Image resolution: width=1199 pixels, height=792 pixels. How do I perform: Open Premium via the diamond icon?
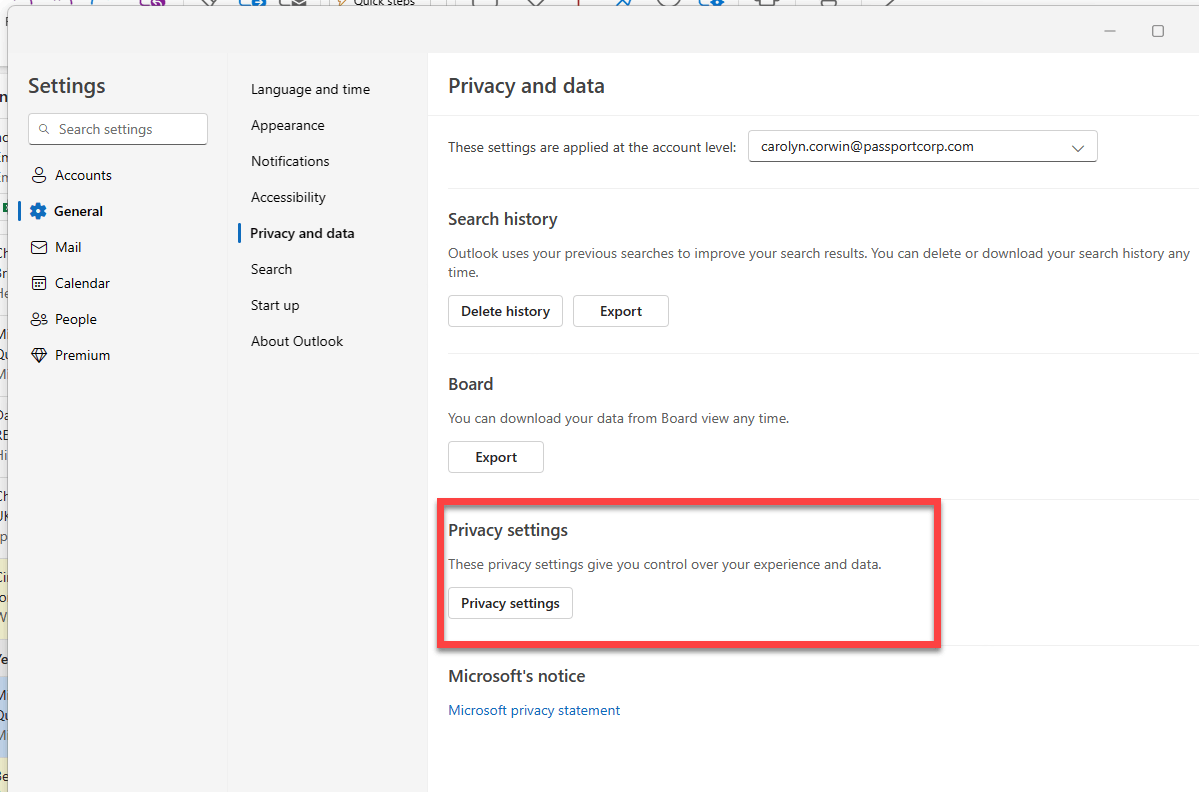tap(39, 355)
